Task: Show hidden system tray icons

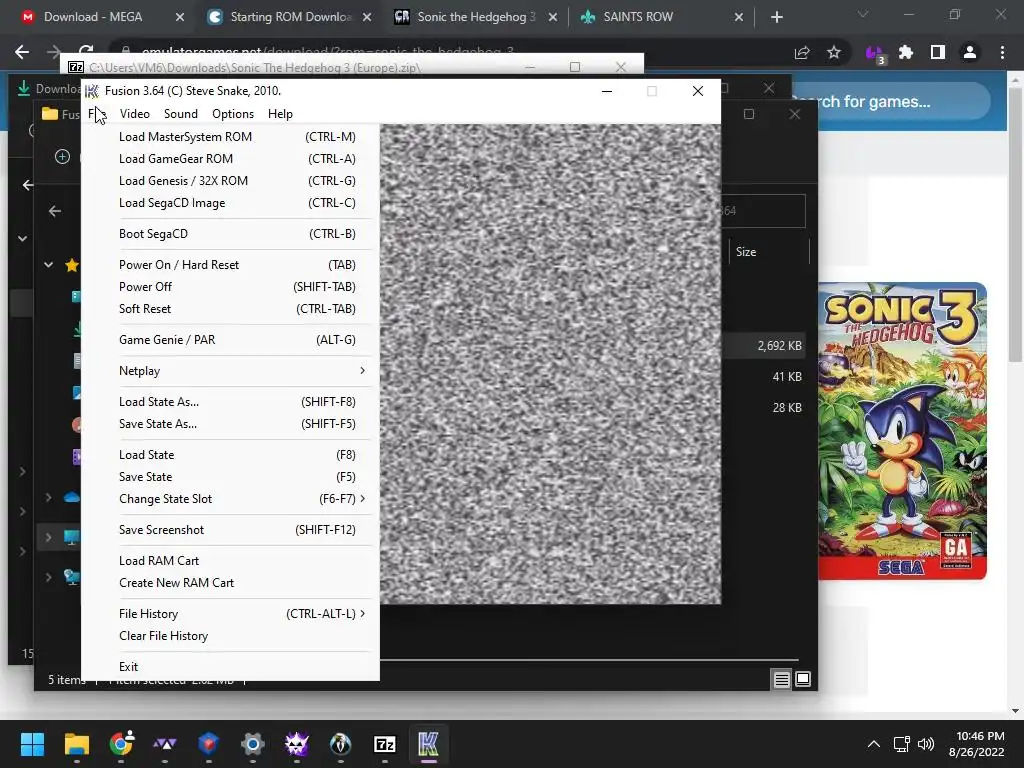Action: pyautogui.click(x=874, y=744)
